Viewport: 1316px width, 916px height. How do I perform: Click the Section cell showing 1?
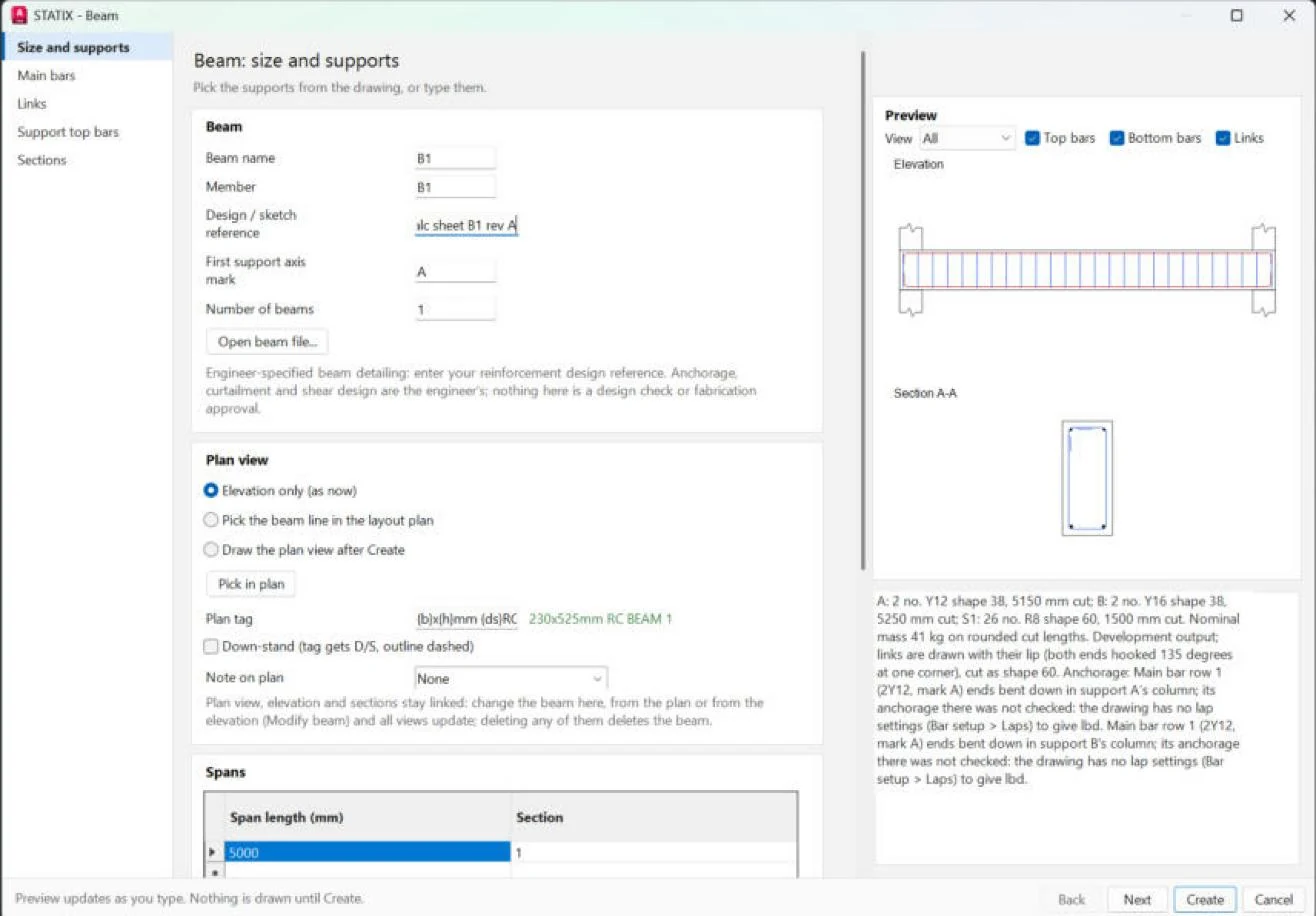click(654, 853)
